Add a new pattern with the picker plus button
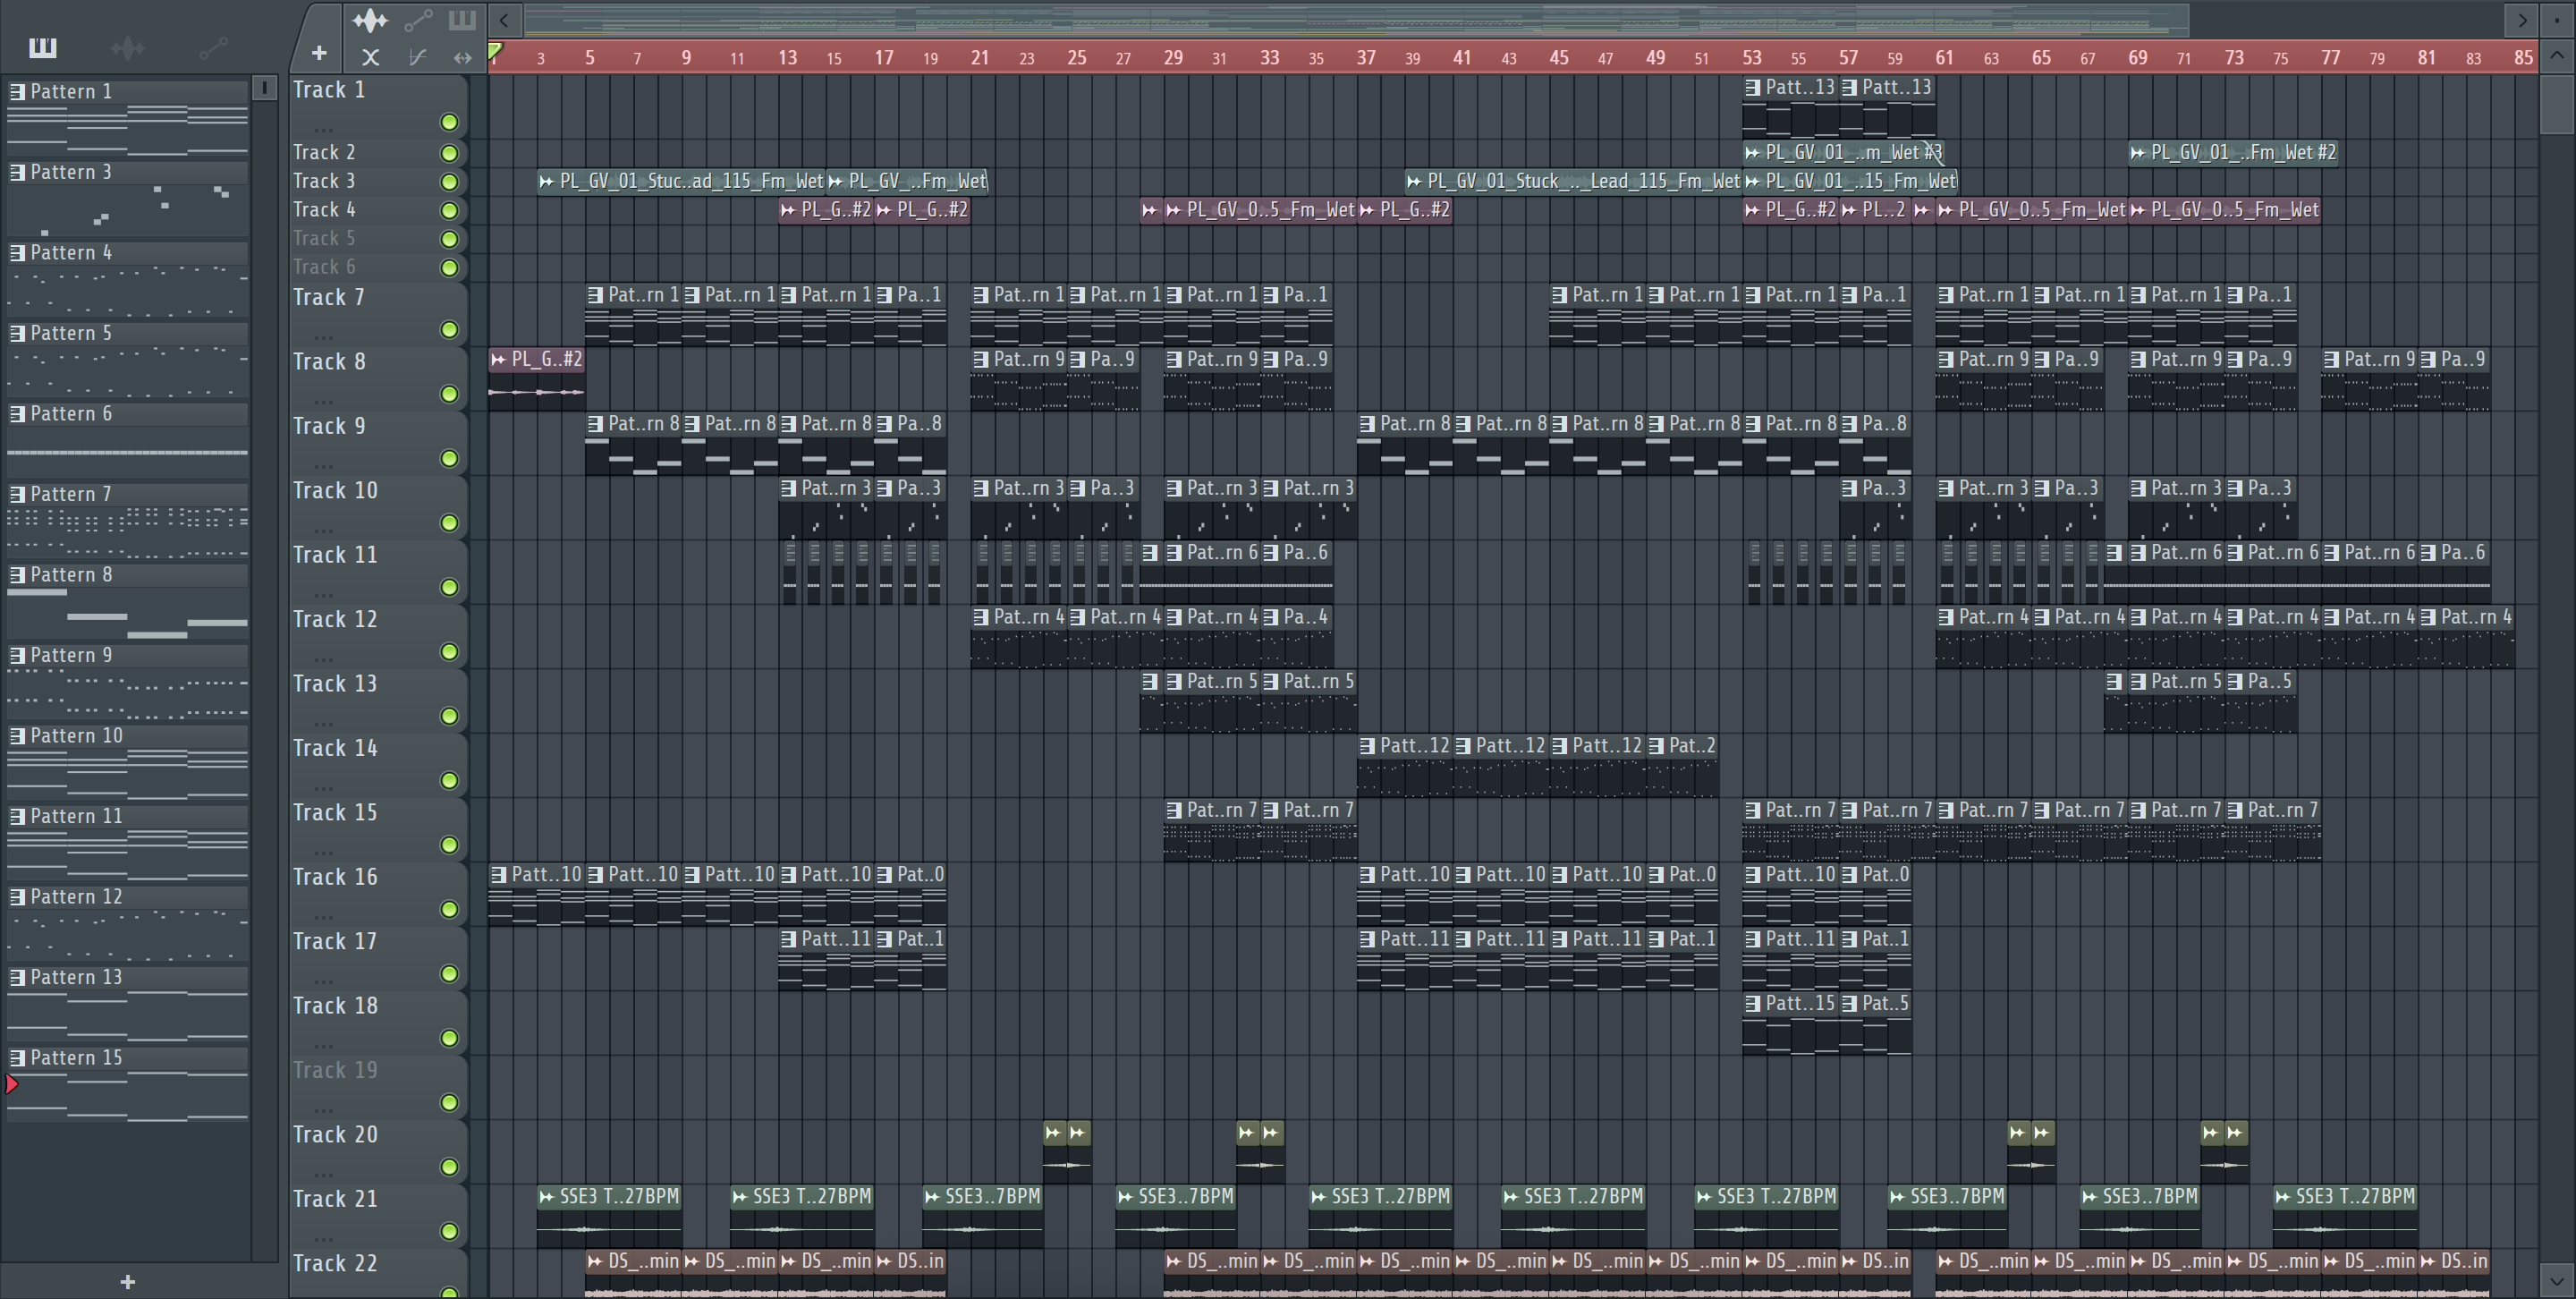2576x1299 pixels. coord(127,1282)
